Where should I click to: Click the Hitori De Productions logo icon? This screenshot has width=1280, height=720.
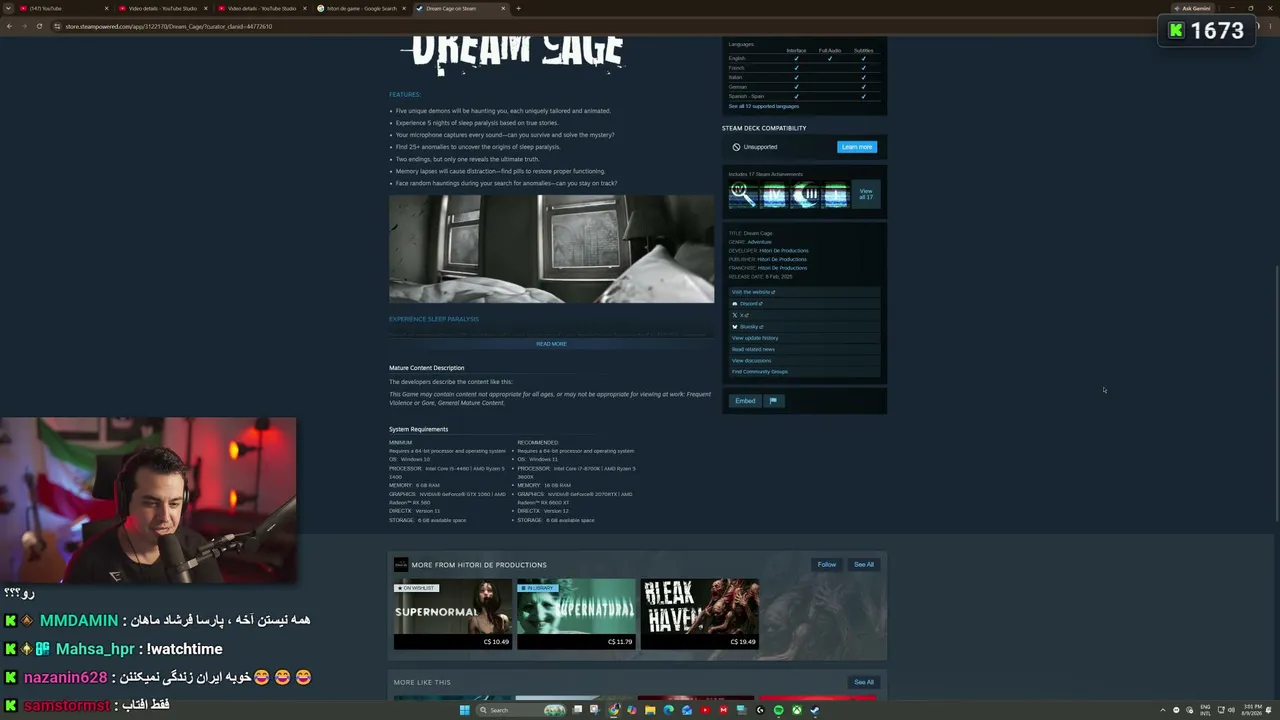[x=401, y=565]
